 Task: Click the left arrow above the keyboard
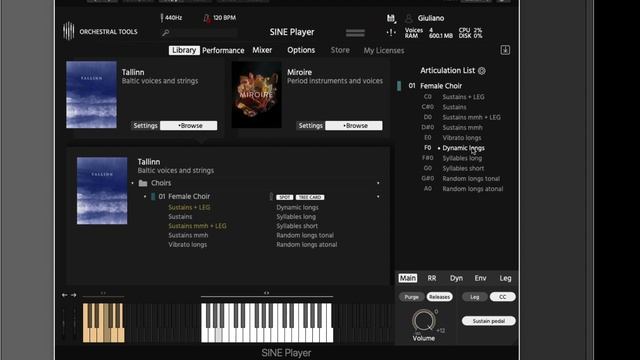[x=64, y=295]
